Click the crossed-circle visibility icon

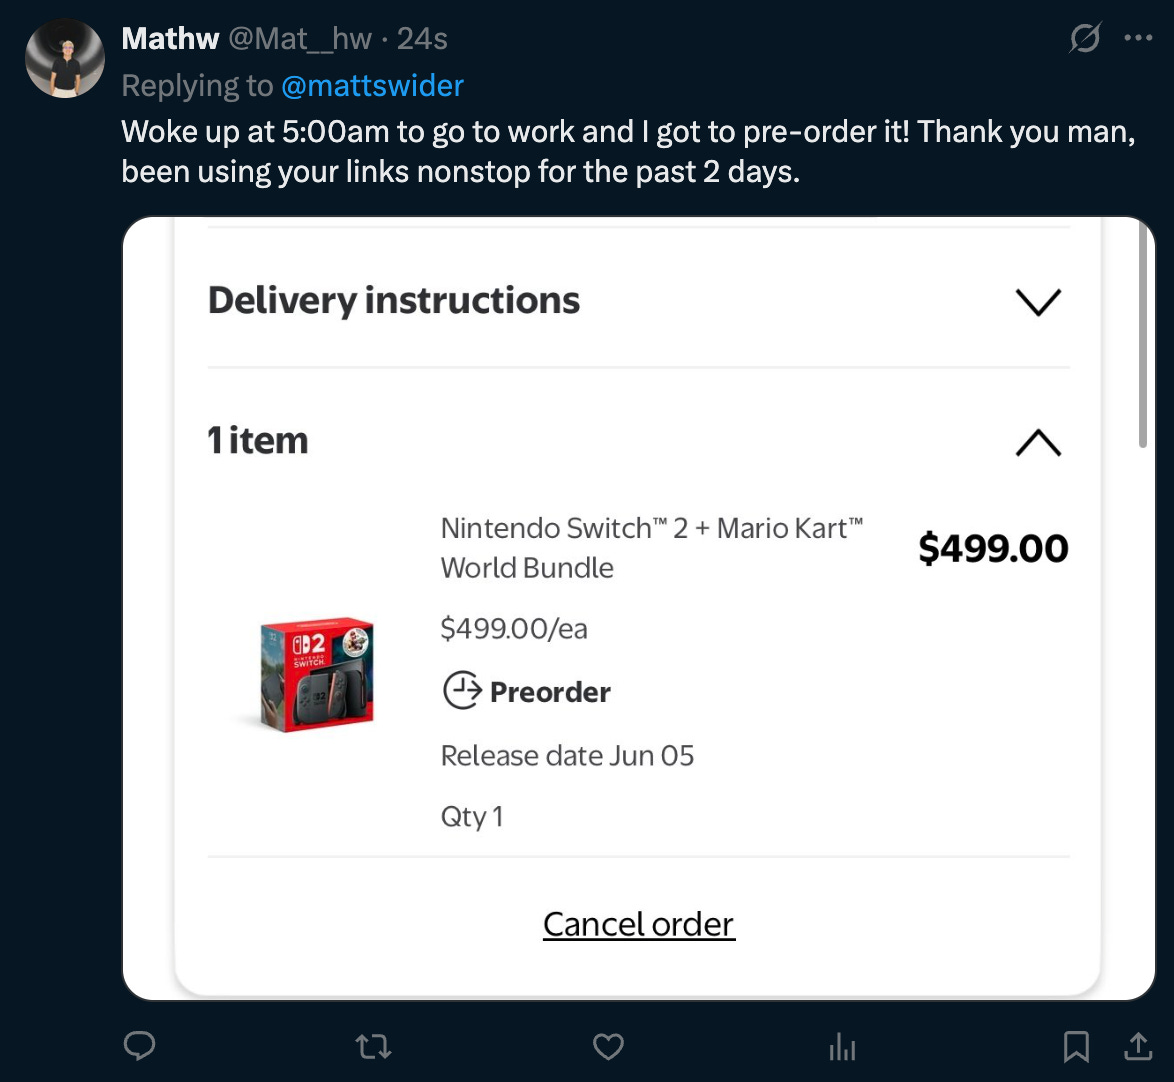tap(1084, 37)
